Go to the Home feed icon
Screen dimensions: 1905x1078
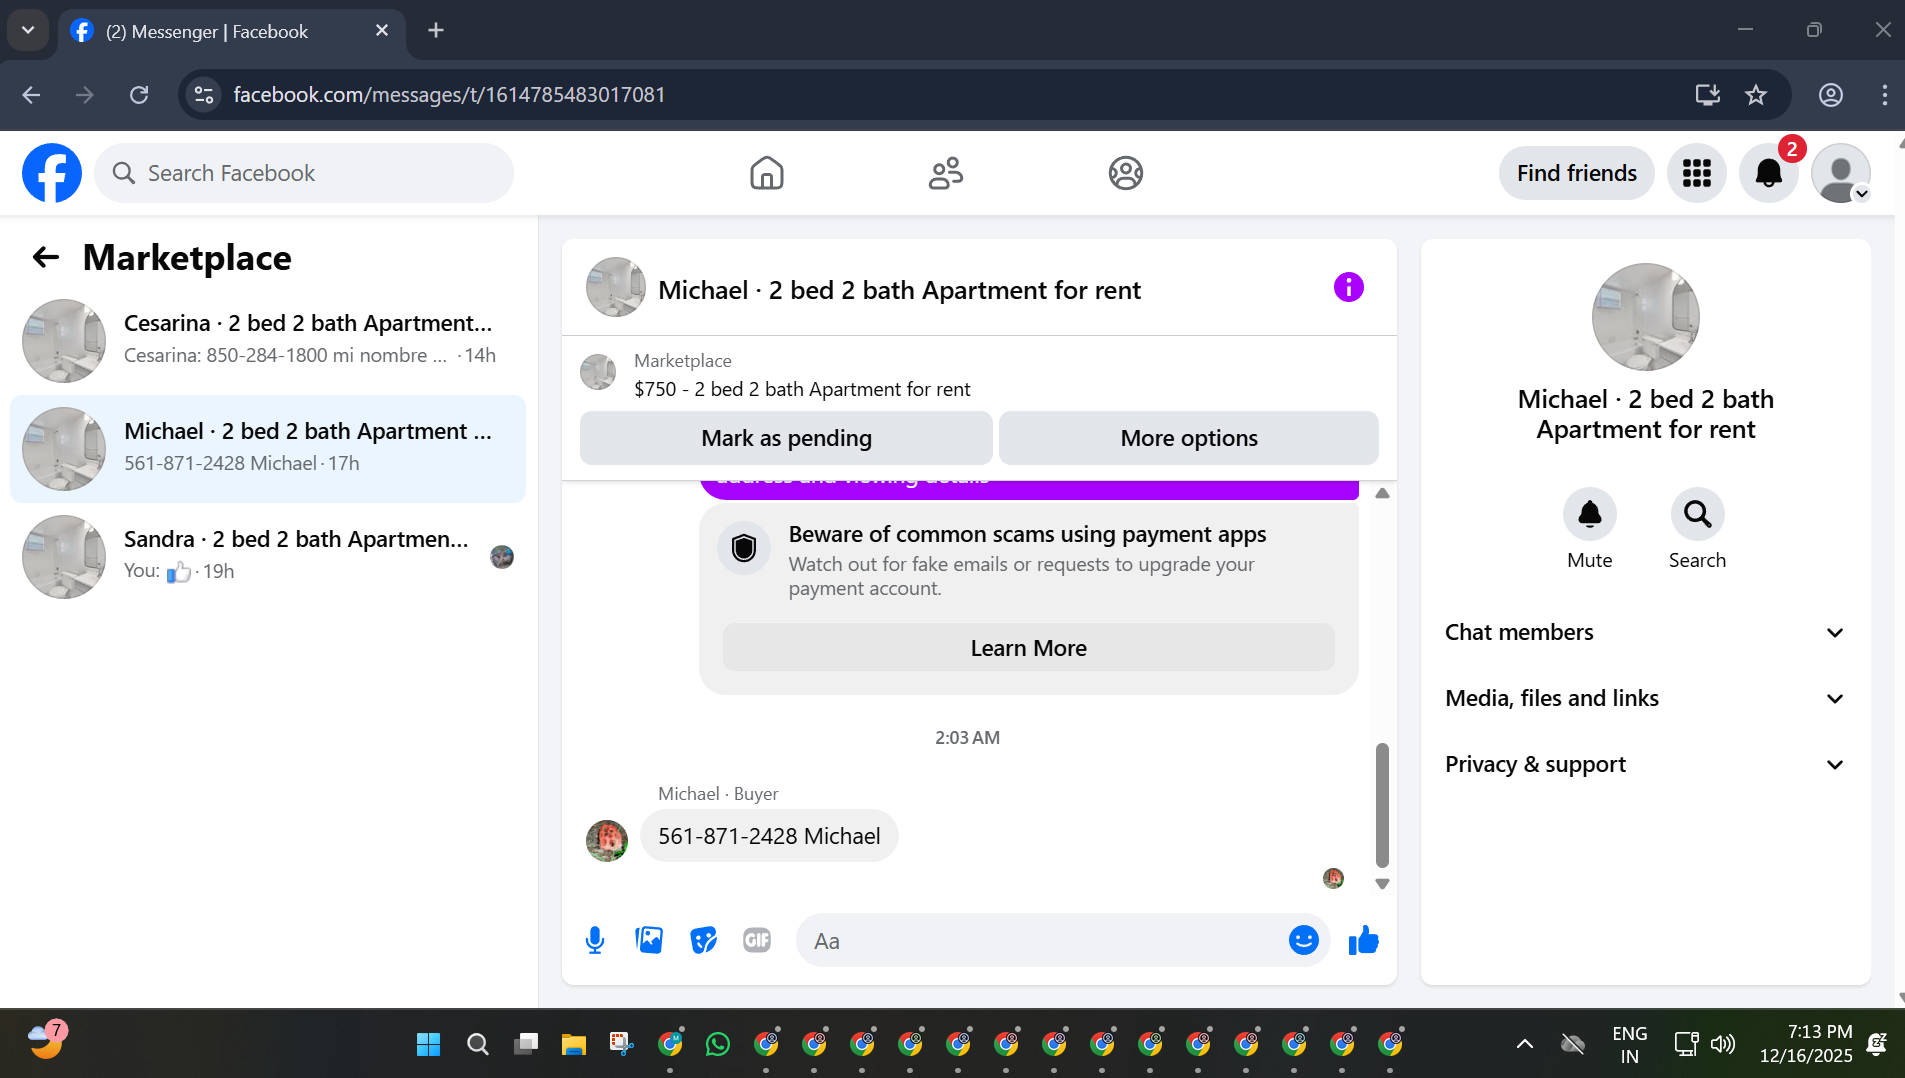[x=767, y=173]
